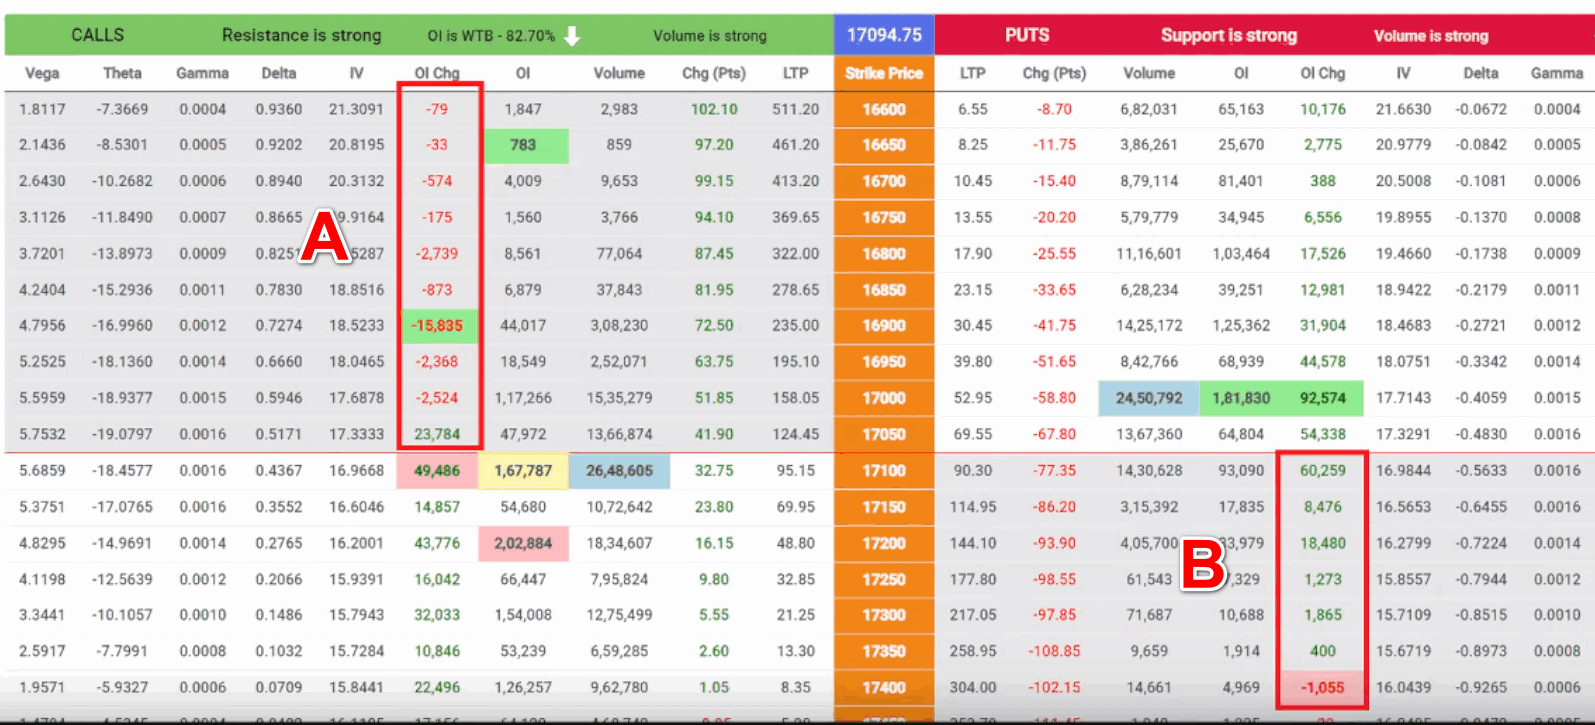Select the CALLS section header

pos(97,35)
